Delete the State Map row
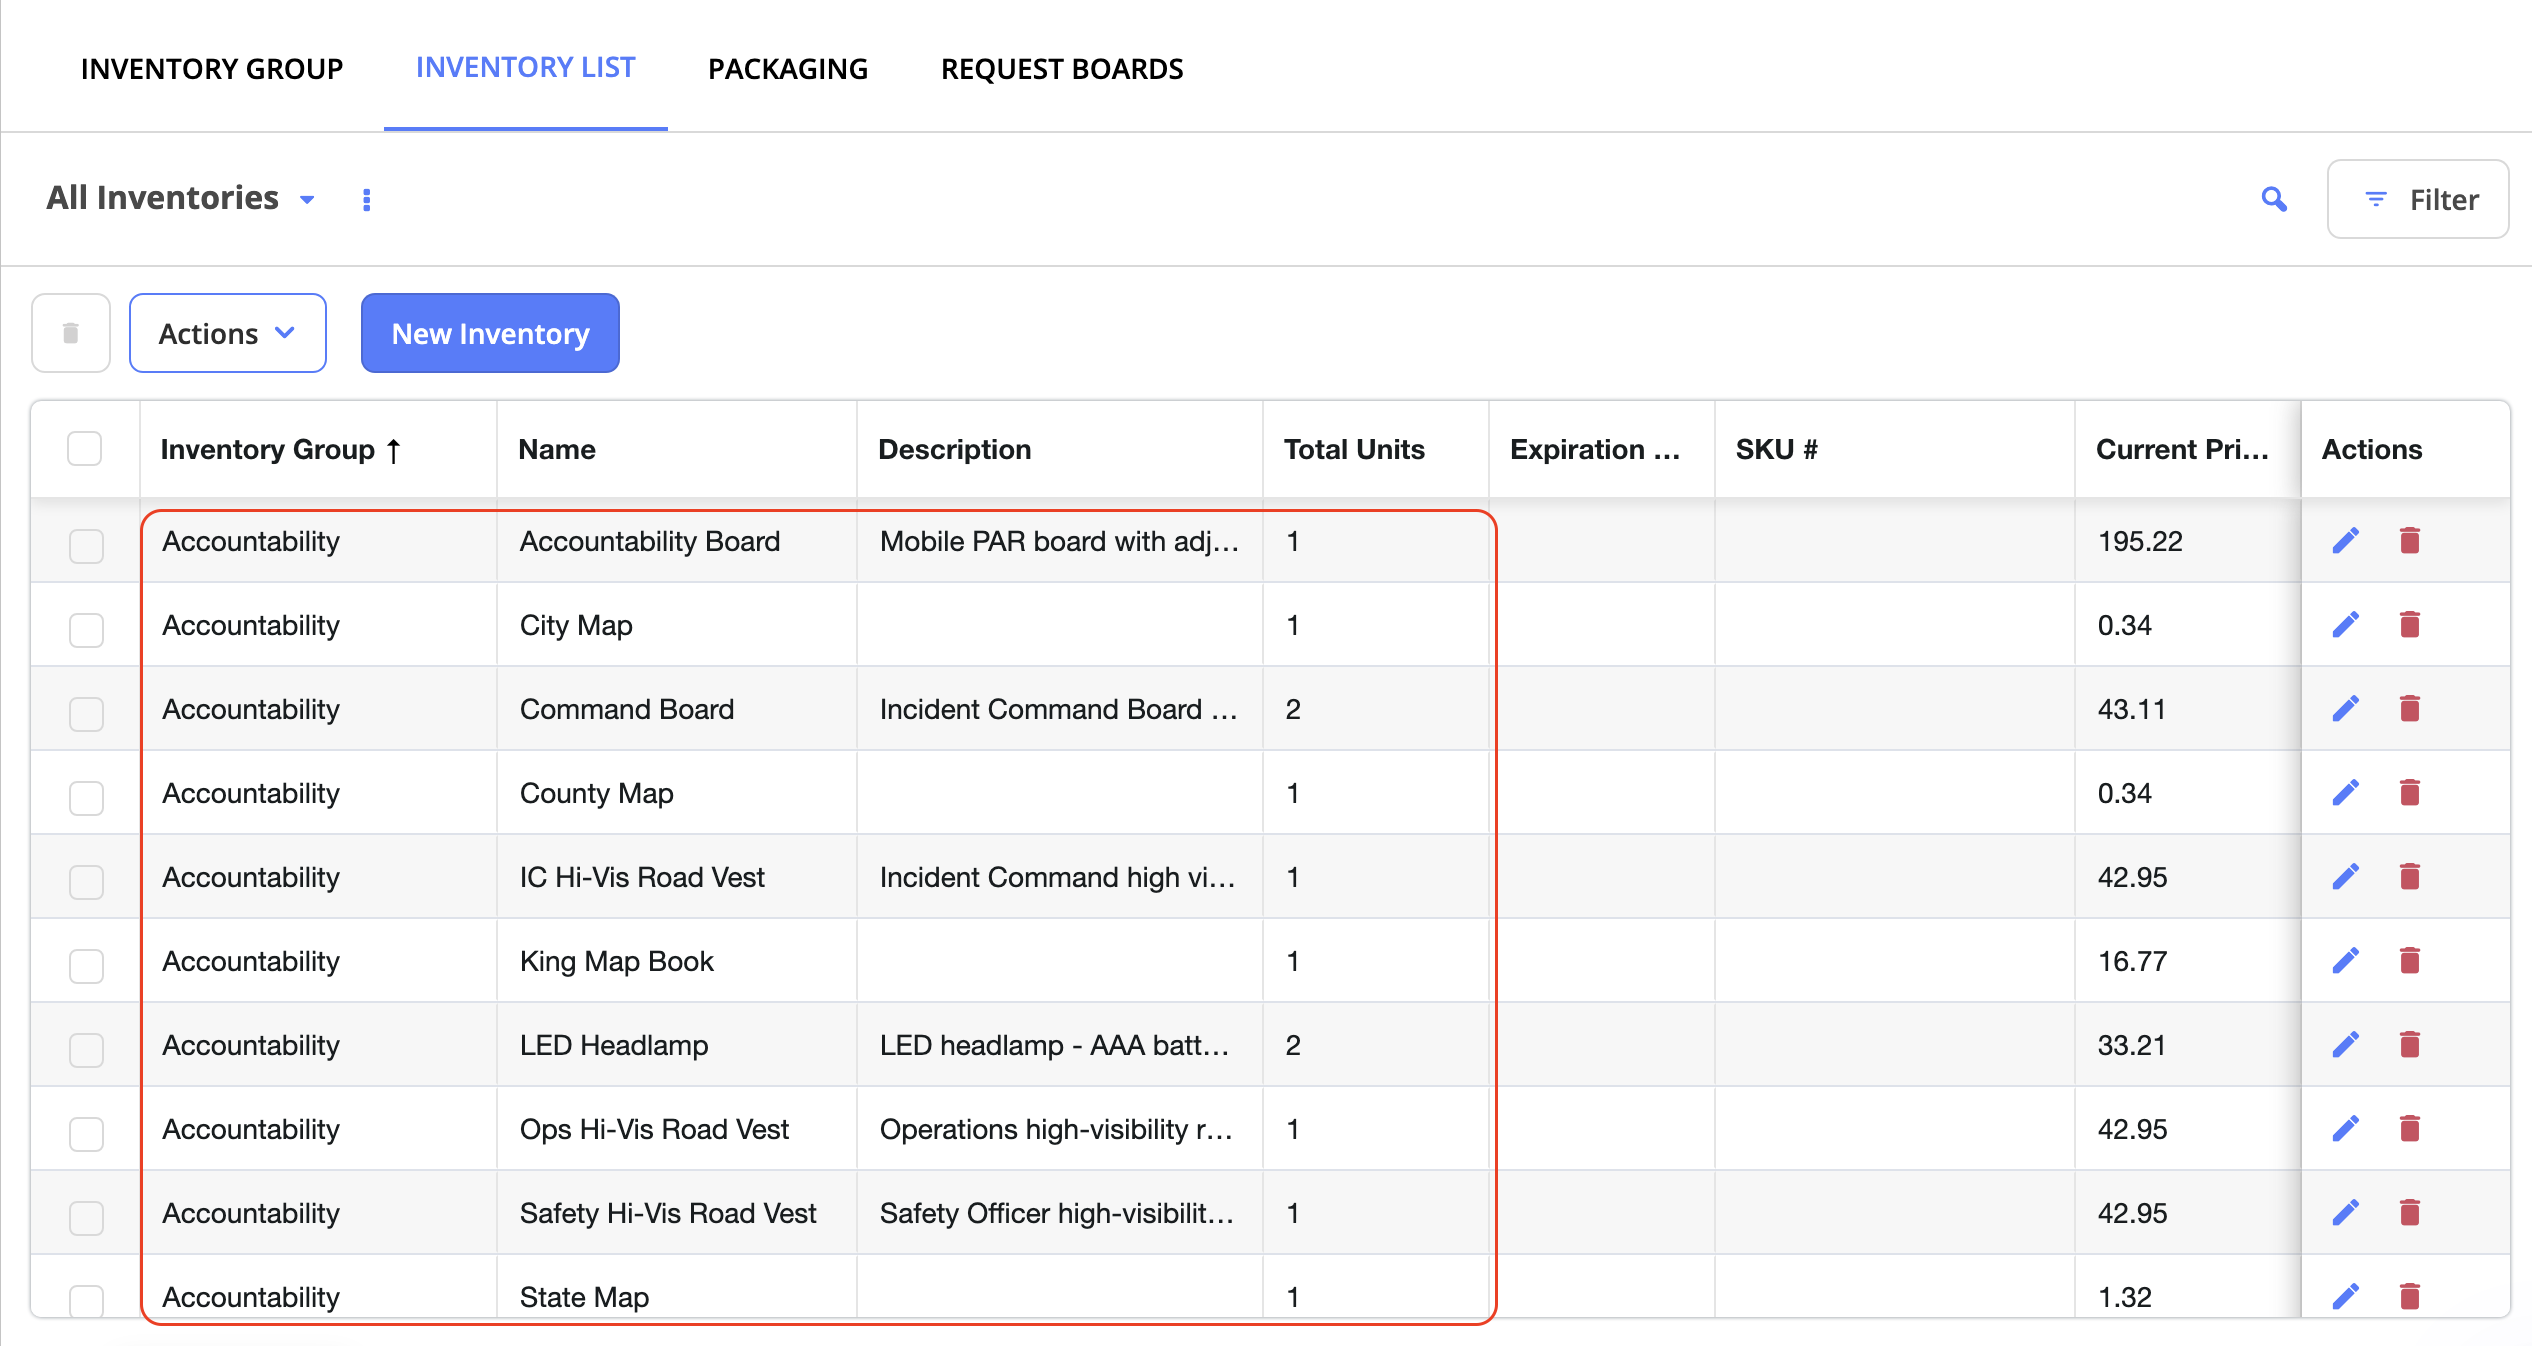This screenshot has height=1346, width=2532. tap(2410, 1297)
